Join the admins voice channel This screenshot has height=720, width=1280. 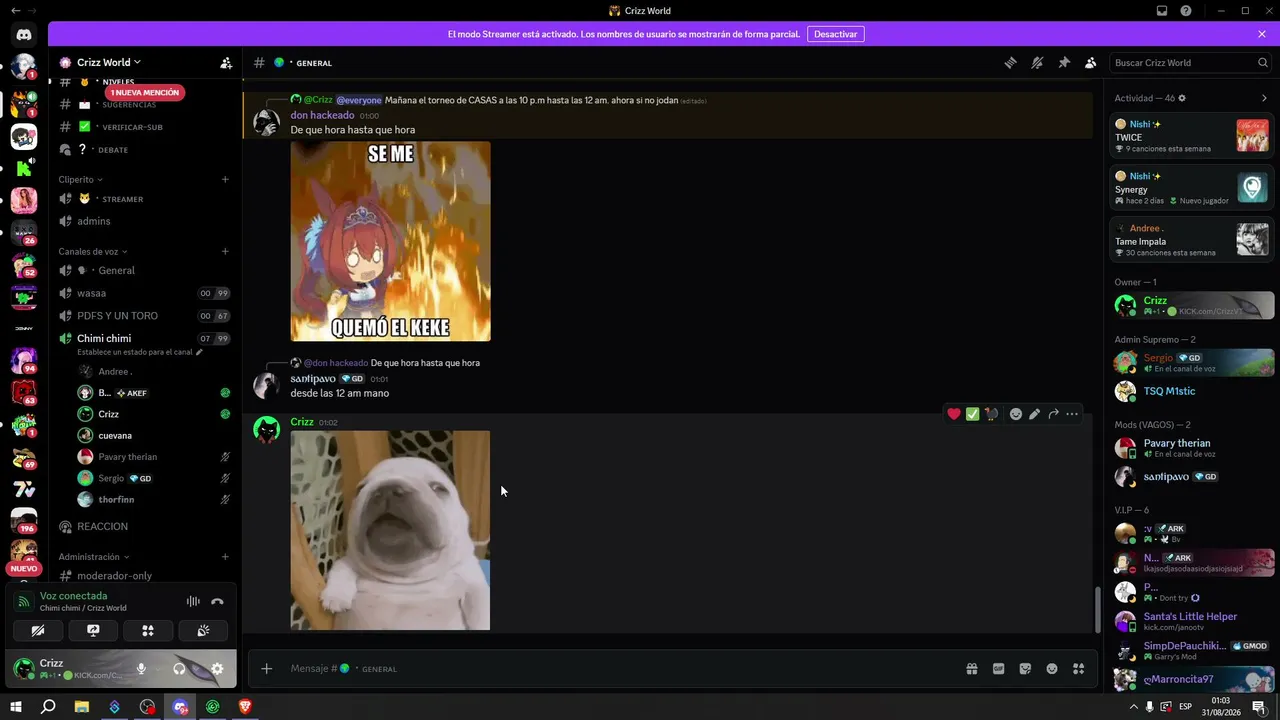coord(145,221)
